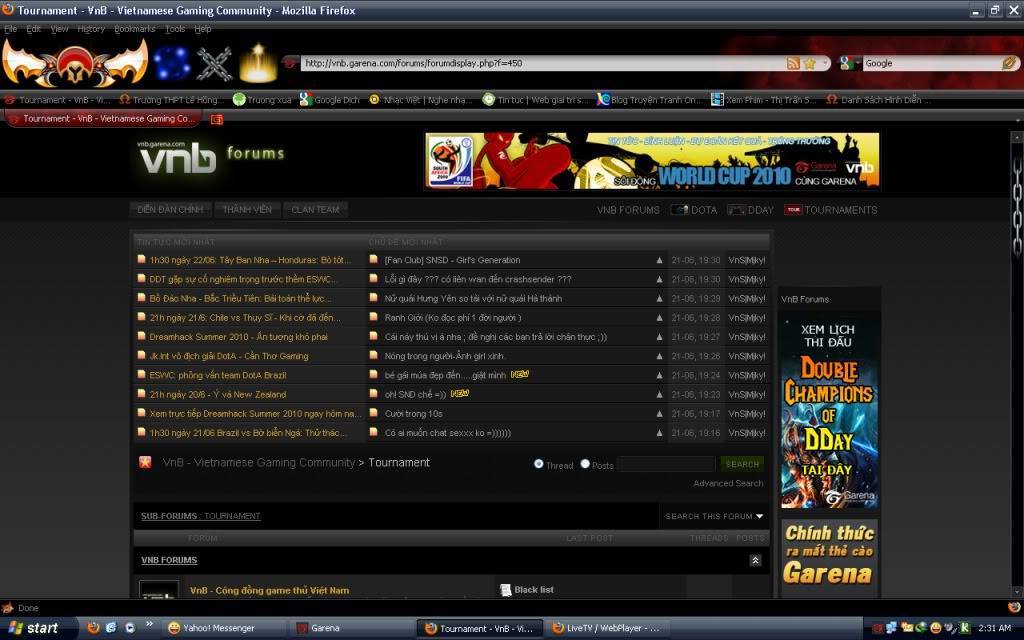Open Advanced Search link
This screenshot has height=640, width=1024.
[728, 483]
